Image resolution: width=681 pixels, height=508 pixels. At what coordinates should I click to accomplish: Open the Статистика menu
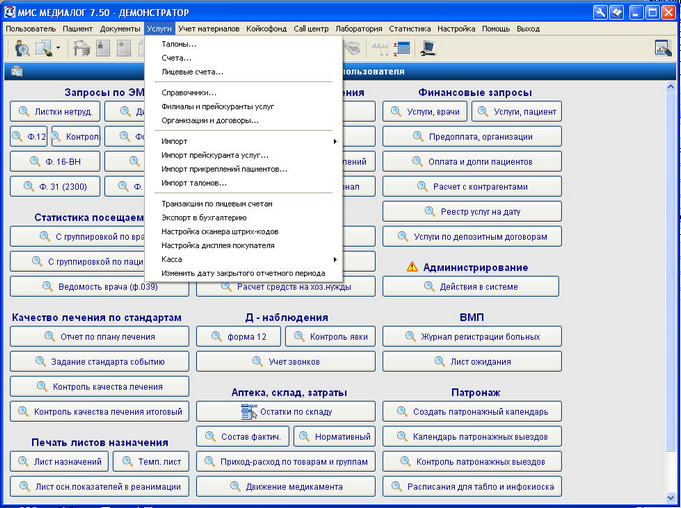tap(410, 29)
